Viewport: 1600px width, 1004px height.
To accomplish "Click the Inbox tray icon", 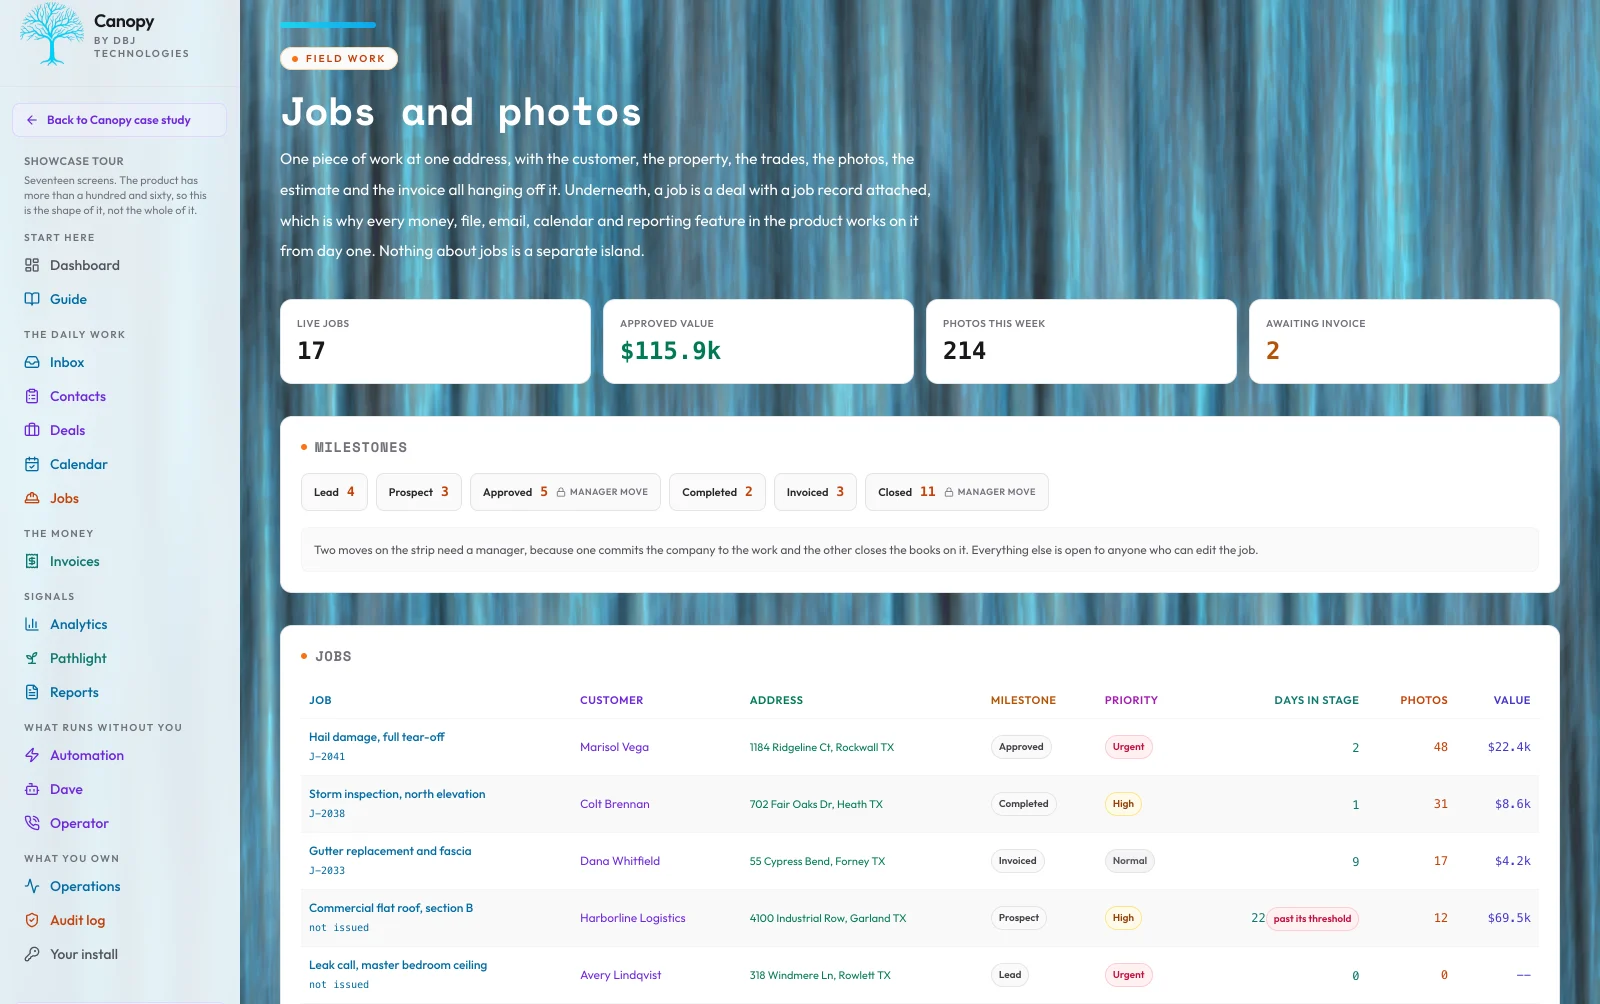I will (x=32, y=362).
